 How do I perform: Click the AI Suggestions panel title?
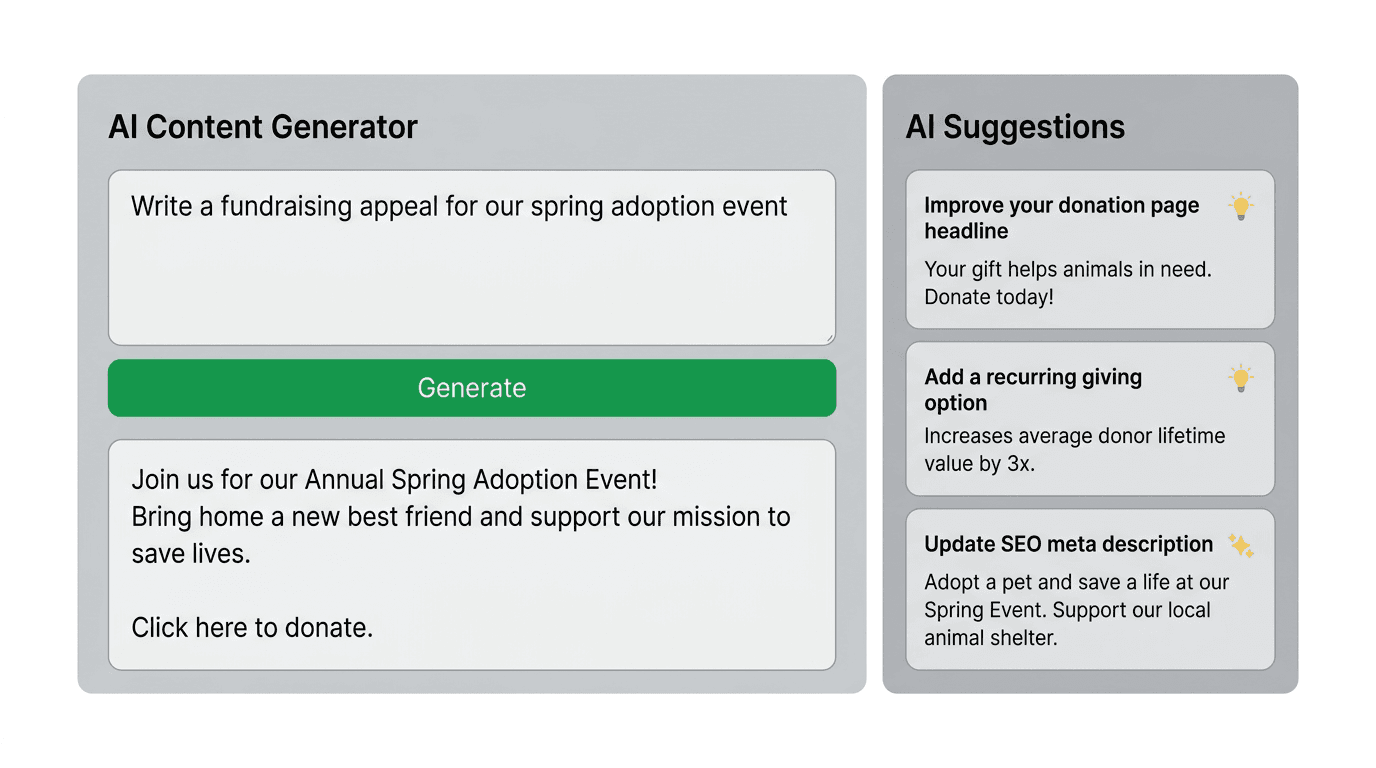[1015, 127]
